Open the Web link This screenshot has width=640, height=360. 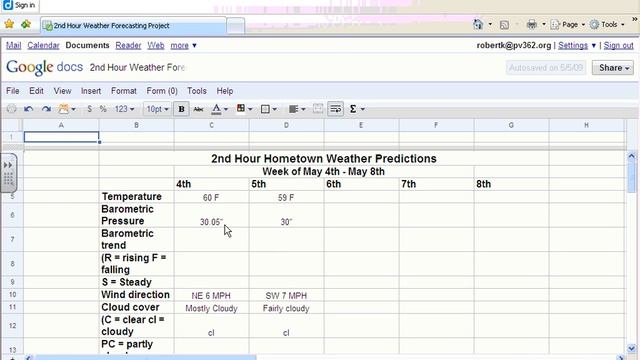point(156,45)
